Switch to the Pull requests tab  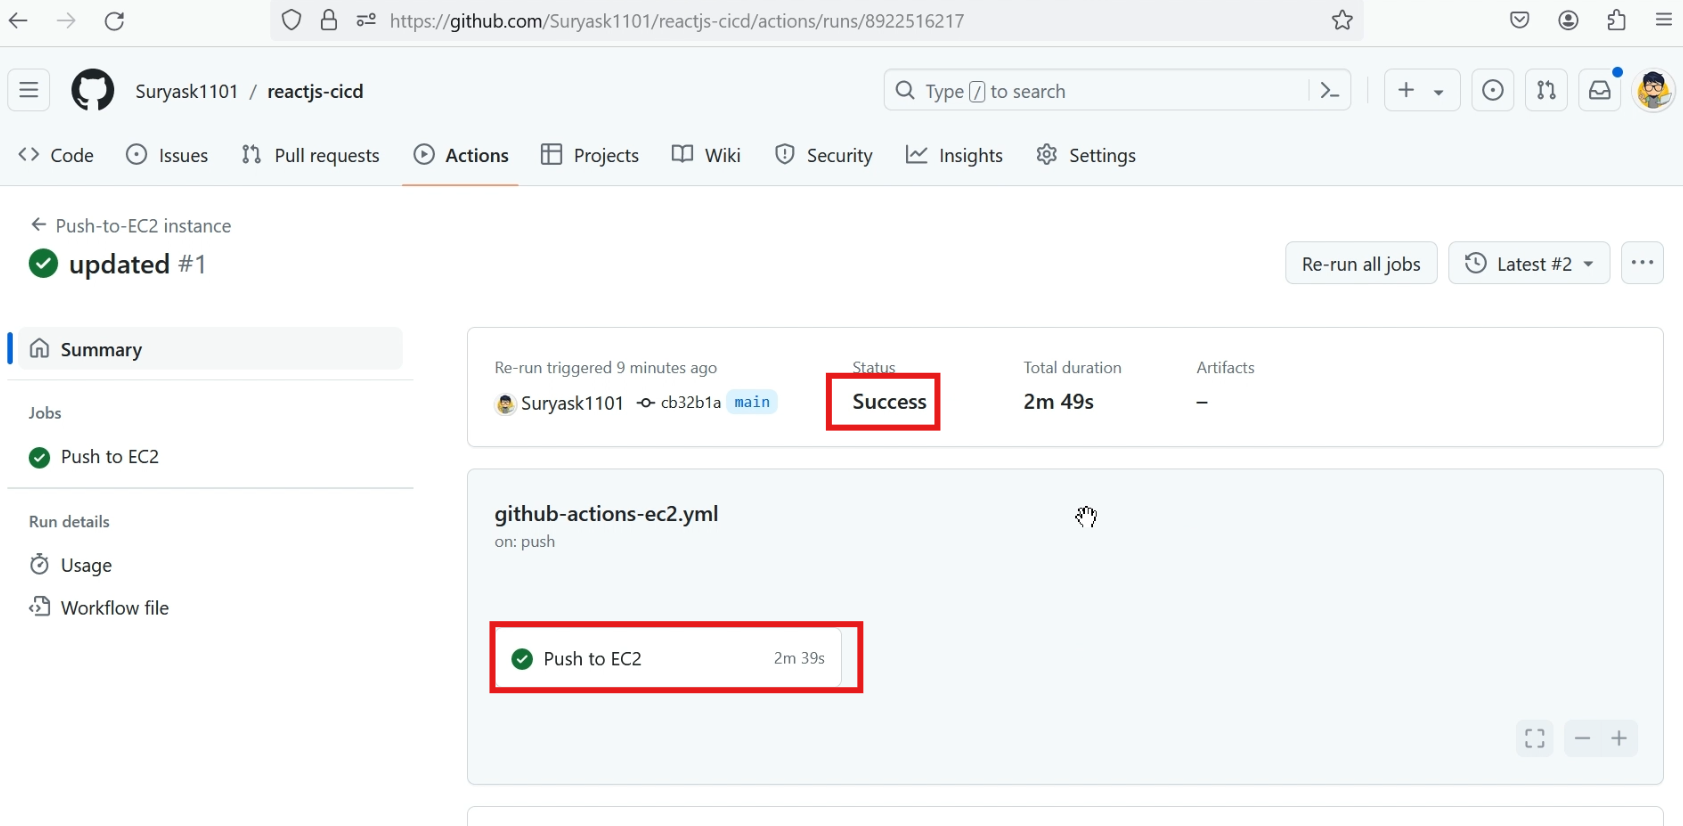tap(310, 155)
